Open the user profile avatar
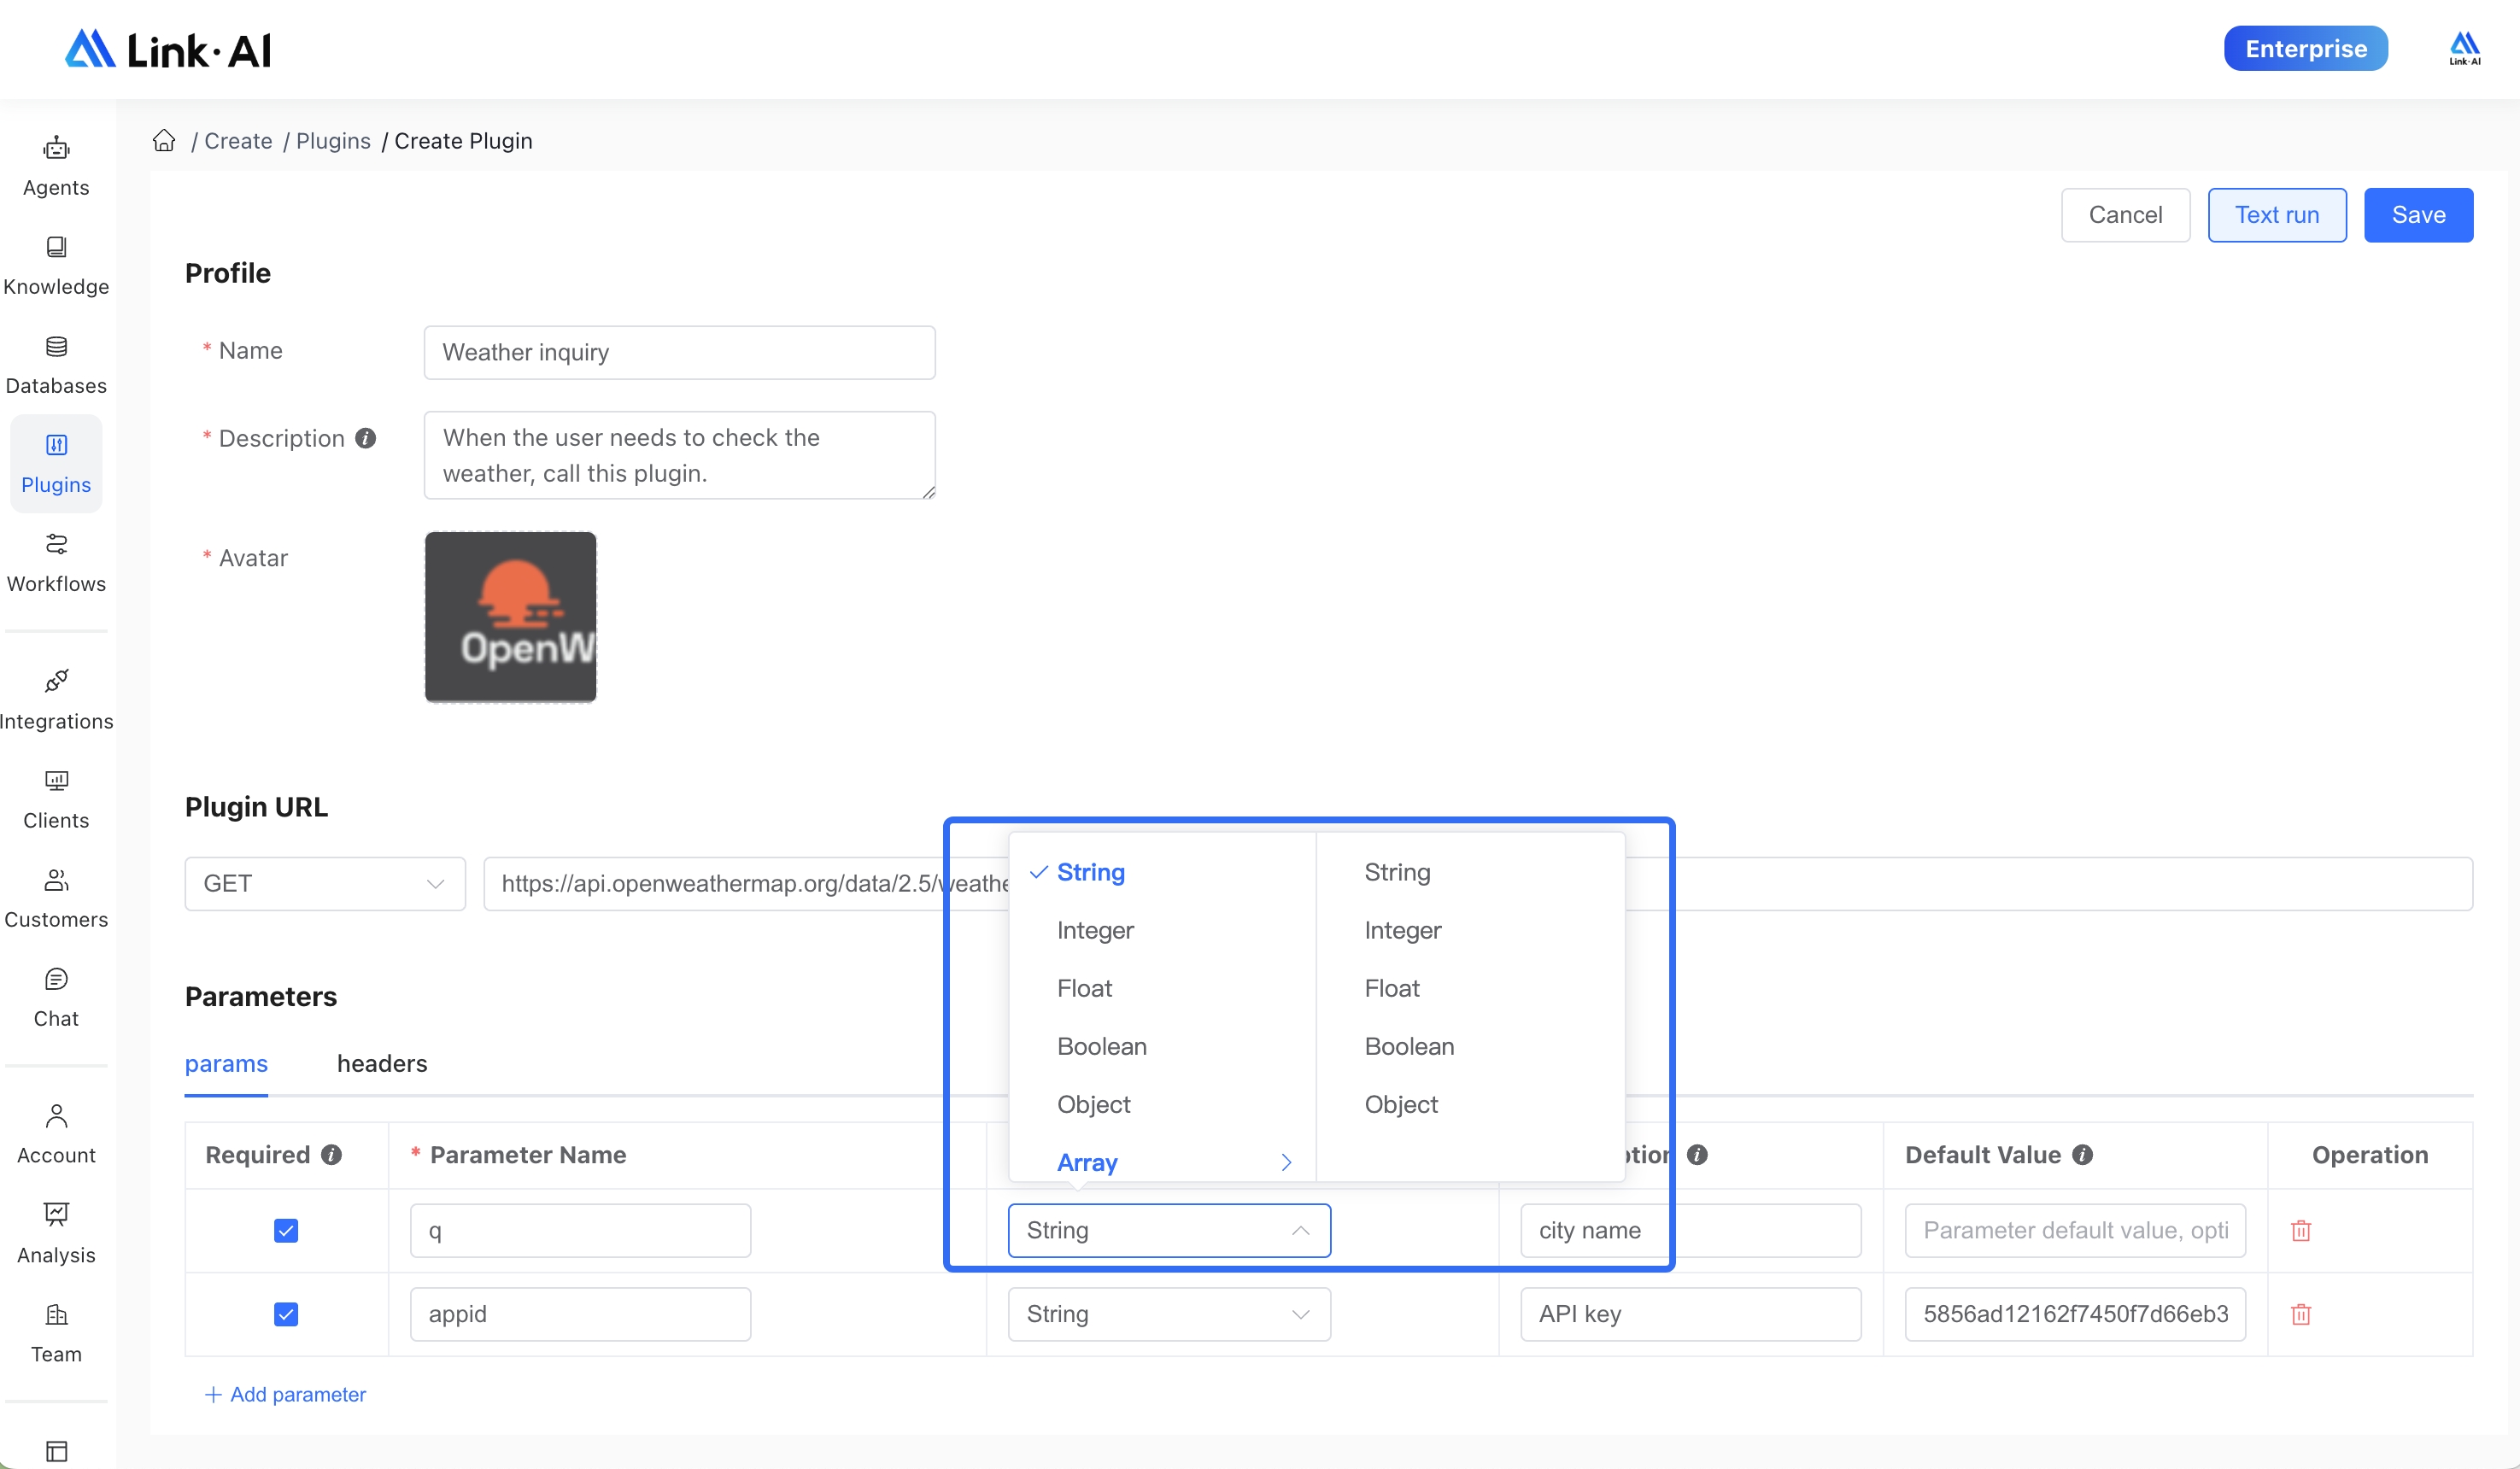This screenshot has height=1469, width=2520. 2464,48
